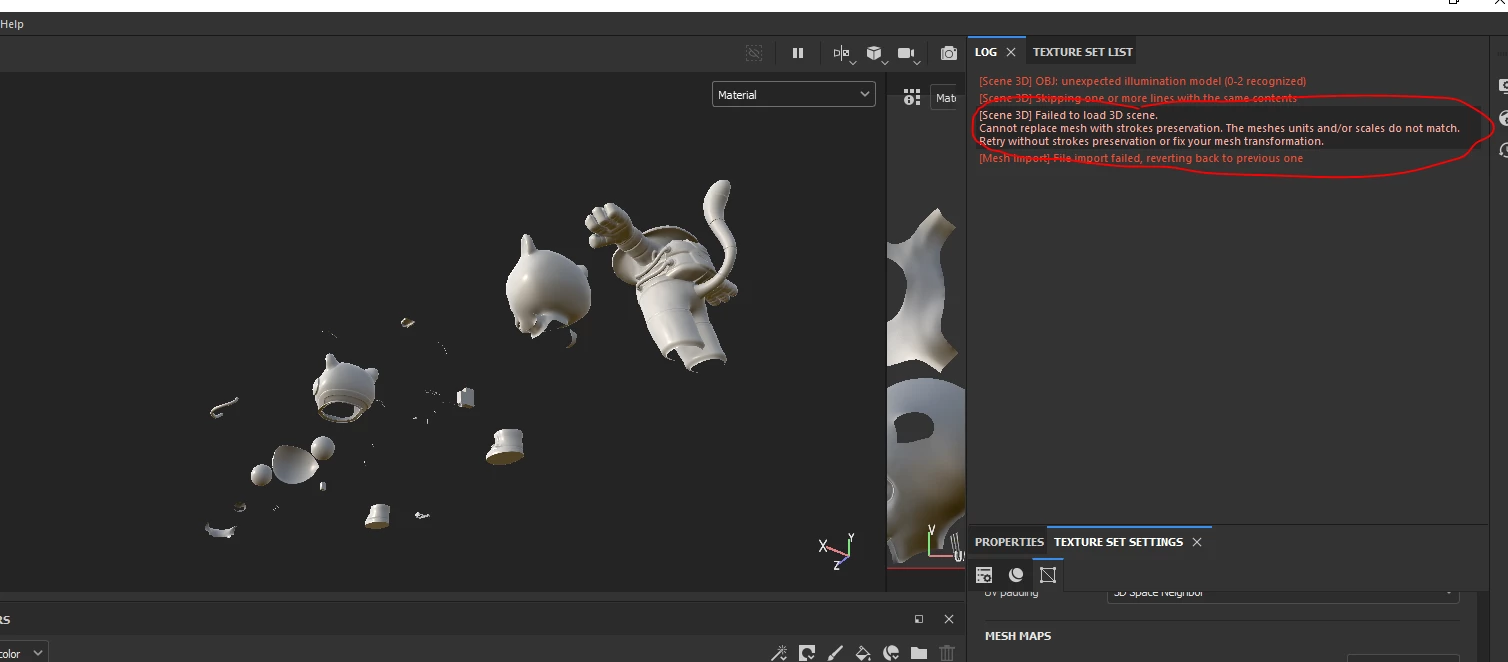The height and width of the screenshot is (662, 1508).
Task: Open the 3D cube view mode dropdown
Action: point(875,53)
